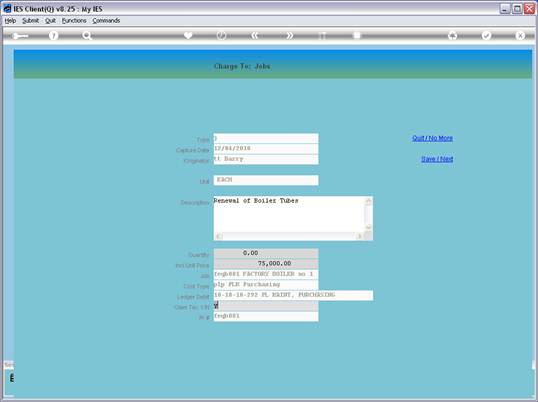Click the unit price field showing 75,000.00
The width and height of the screenshot is (538, 402).
(266, 264)
